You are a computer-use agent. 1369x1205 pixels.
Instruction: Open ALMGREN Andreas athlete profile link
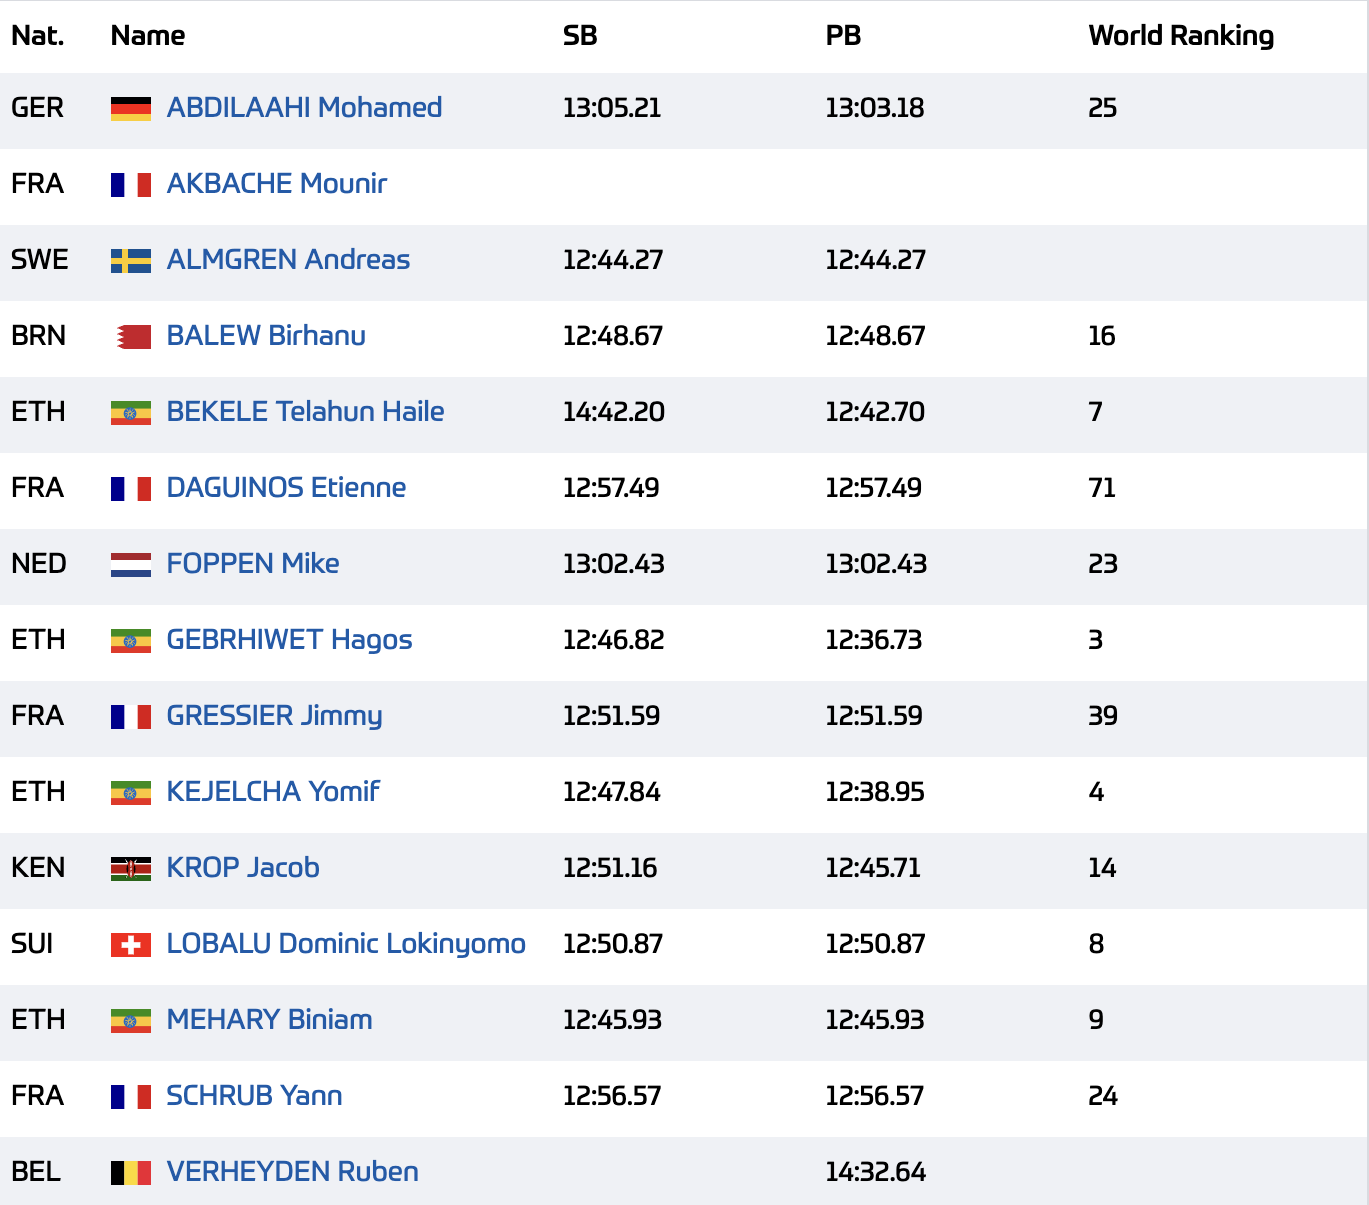(x=288, y=260)
